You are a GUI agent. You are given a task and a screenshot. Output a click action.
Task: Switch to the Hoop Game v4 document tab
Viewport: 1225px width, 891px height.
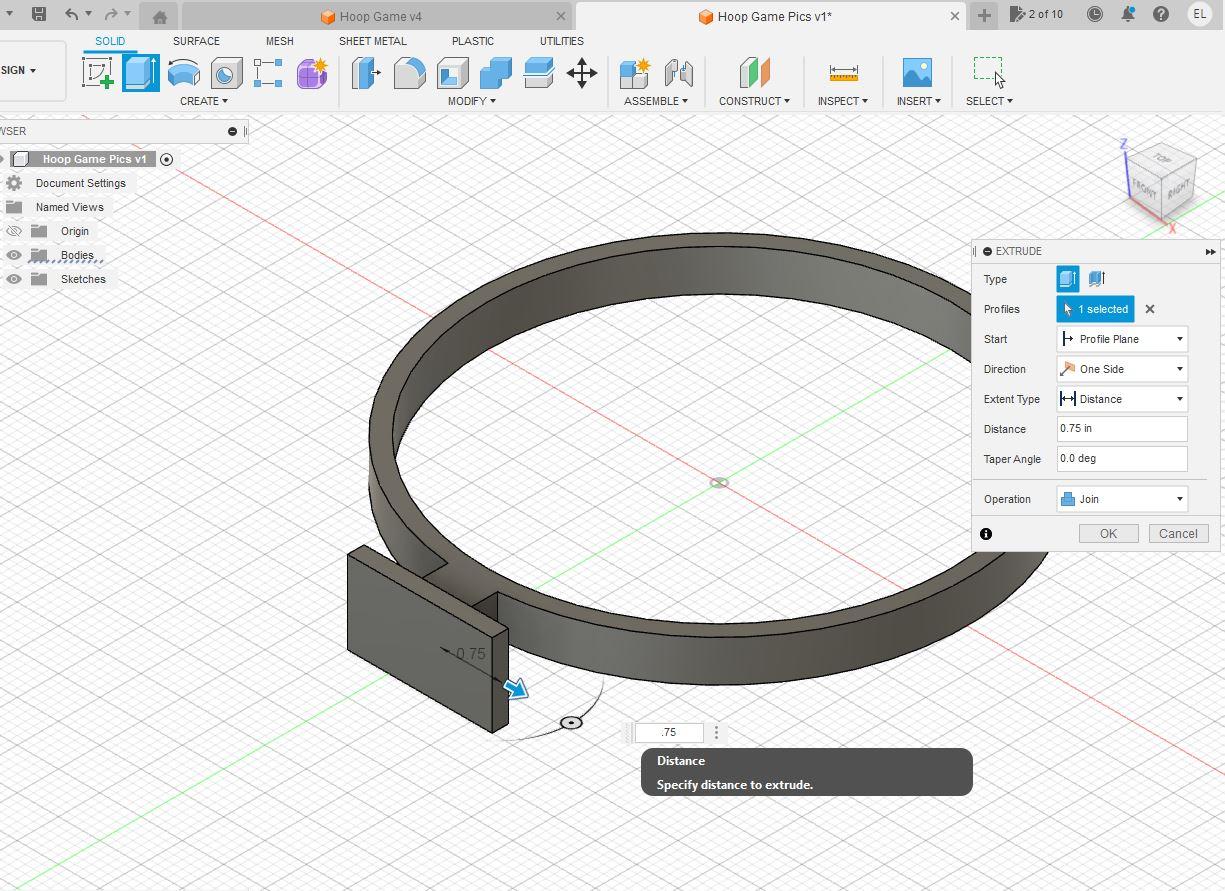pyautogui.click(x=377, y=16)
